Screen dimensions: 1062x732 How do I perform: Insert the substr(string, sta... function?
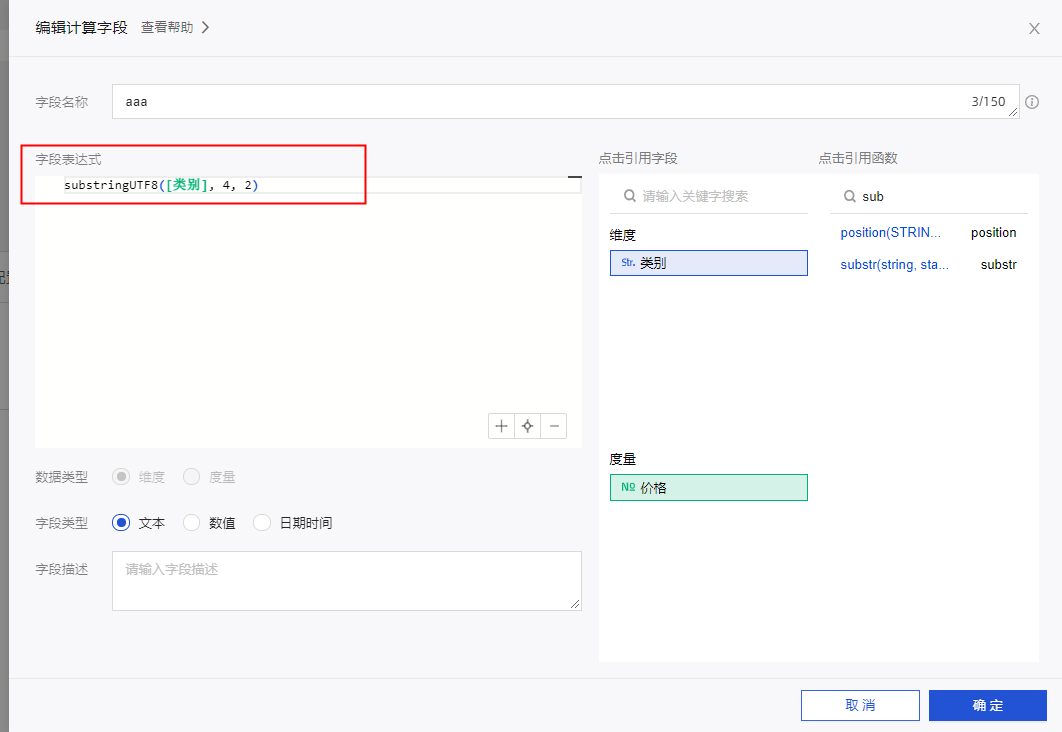(x=894, y=265)
